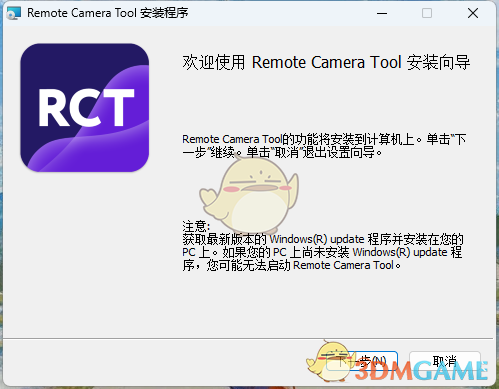
Task: Click the 注意: label
Action: tap(196, 226)
